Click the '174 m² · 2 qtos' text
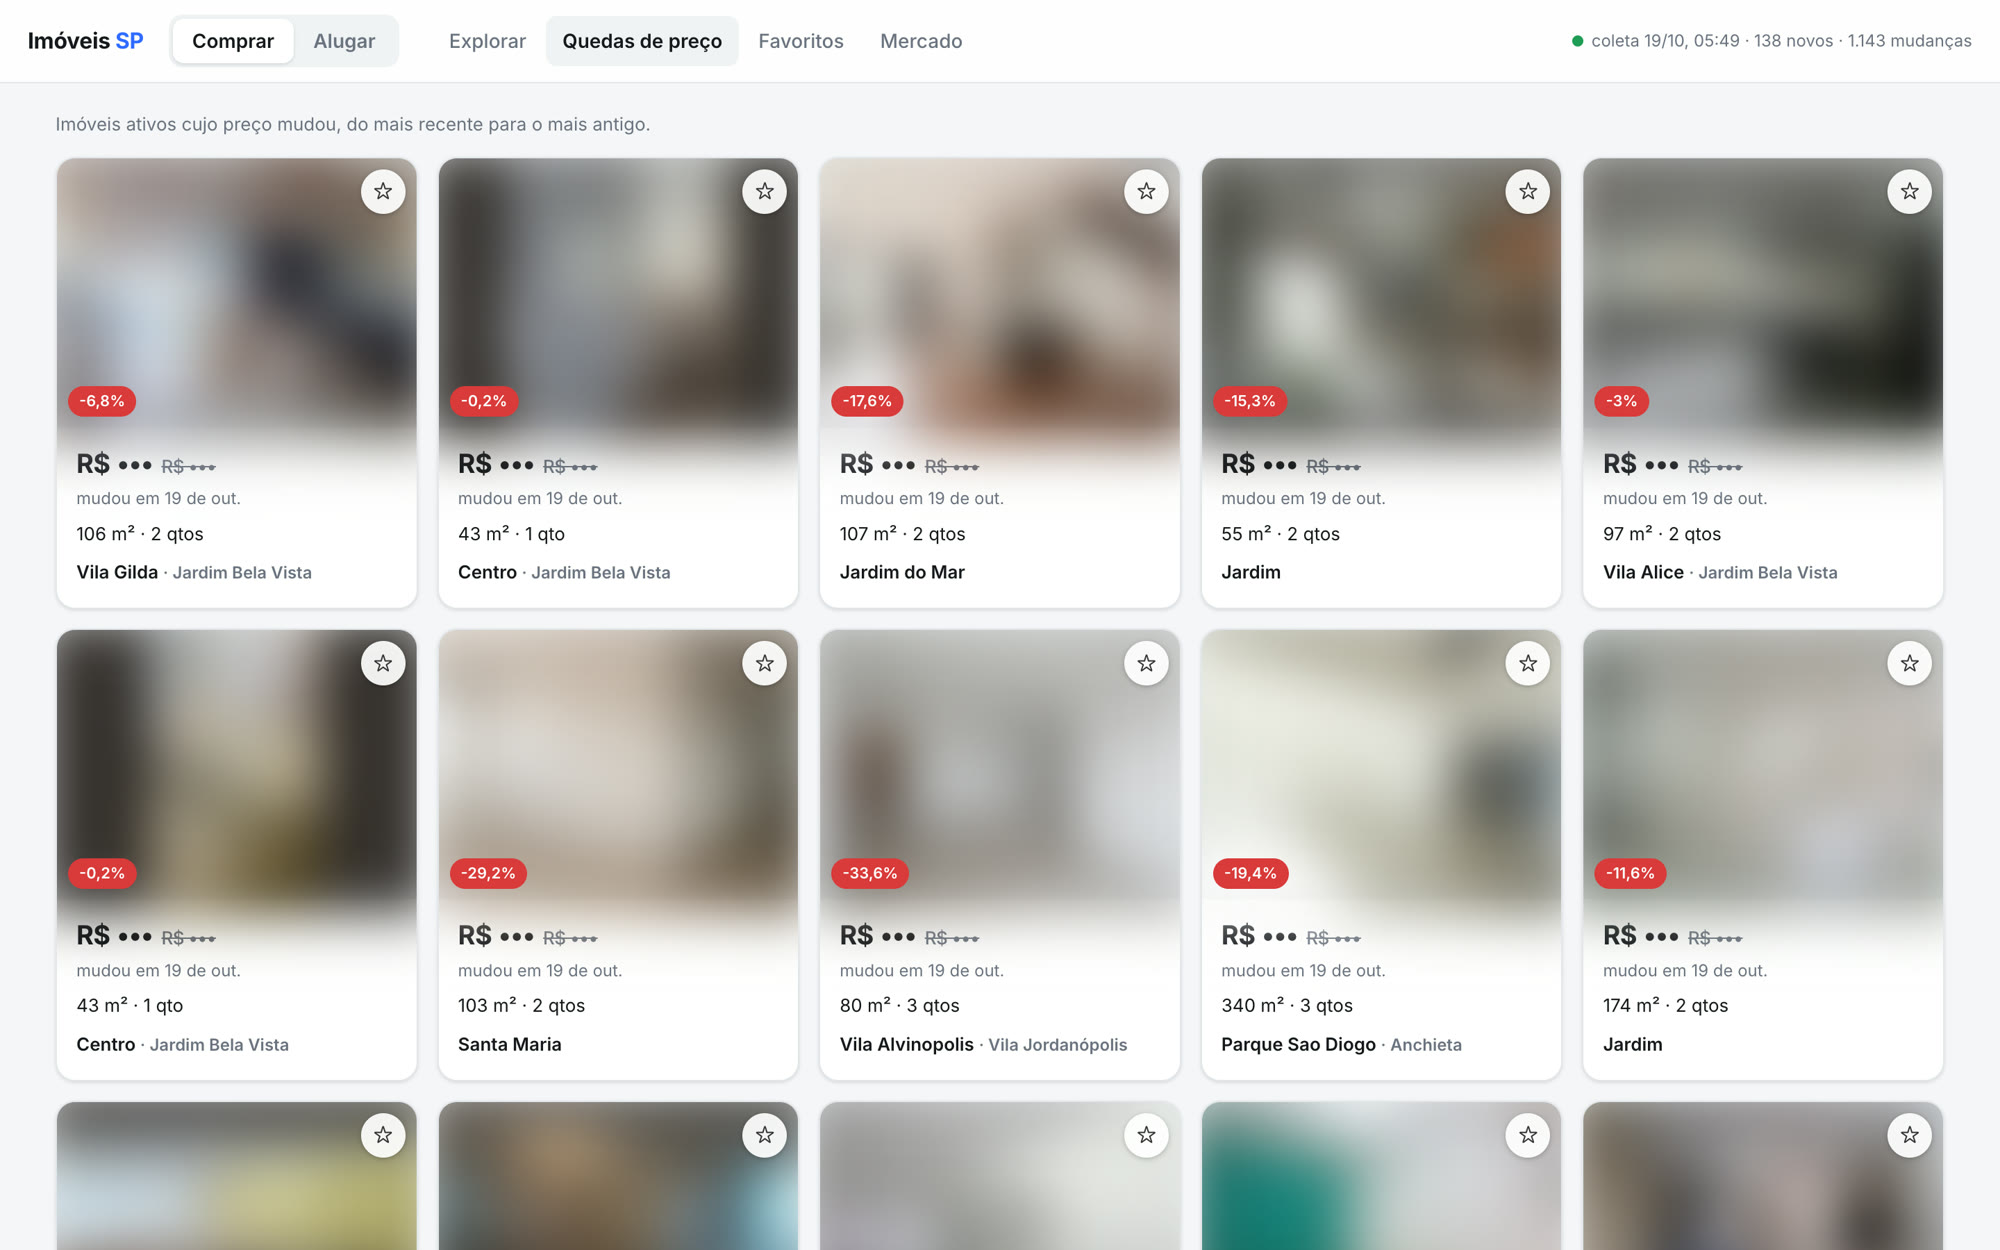This screenshot has width=2000, height=1250. coord(1665,1005)
